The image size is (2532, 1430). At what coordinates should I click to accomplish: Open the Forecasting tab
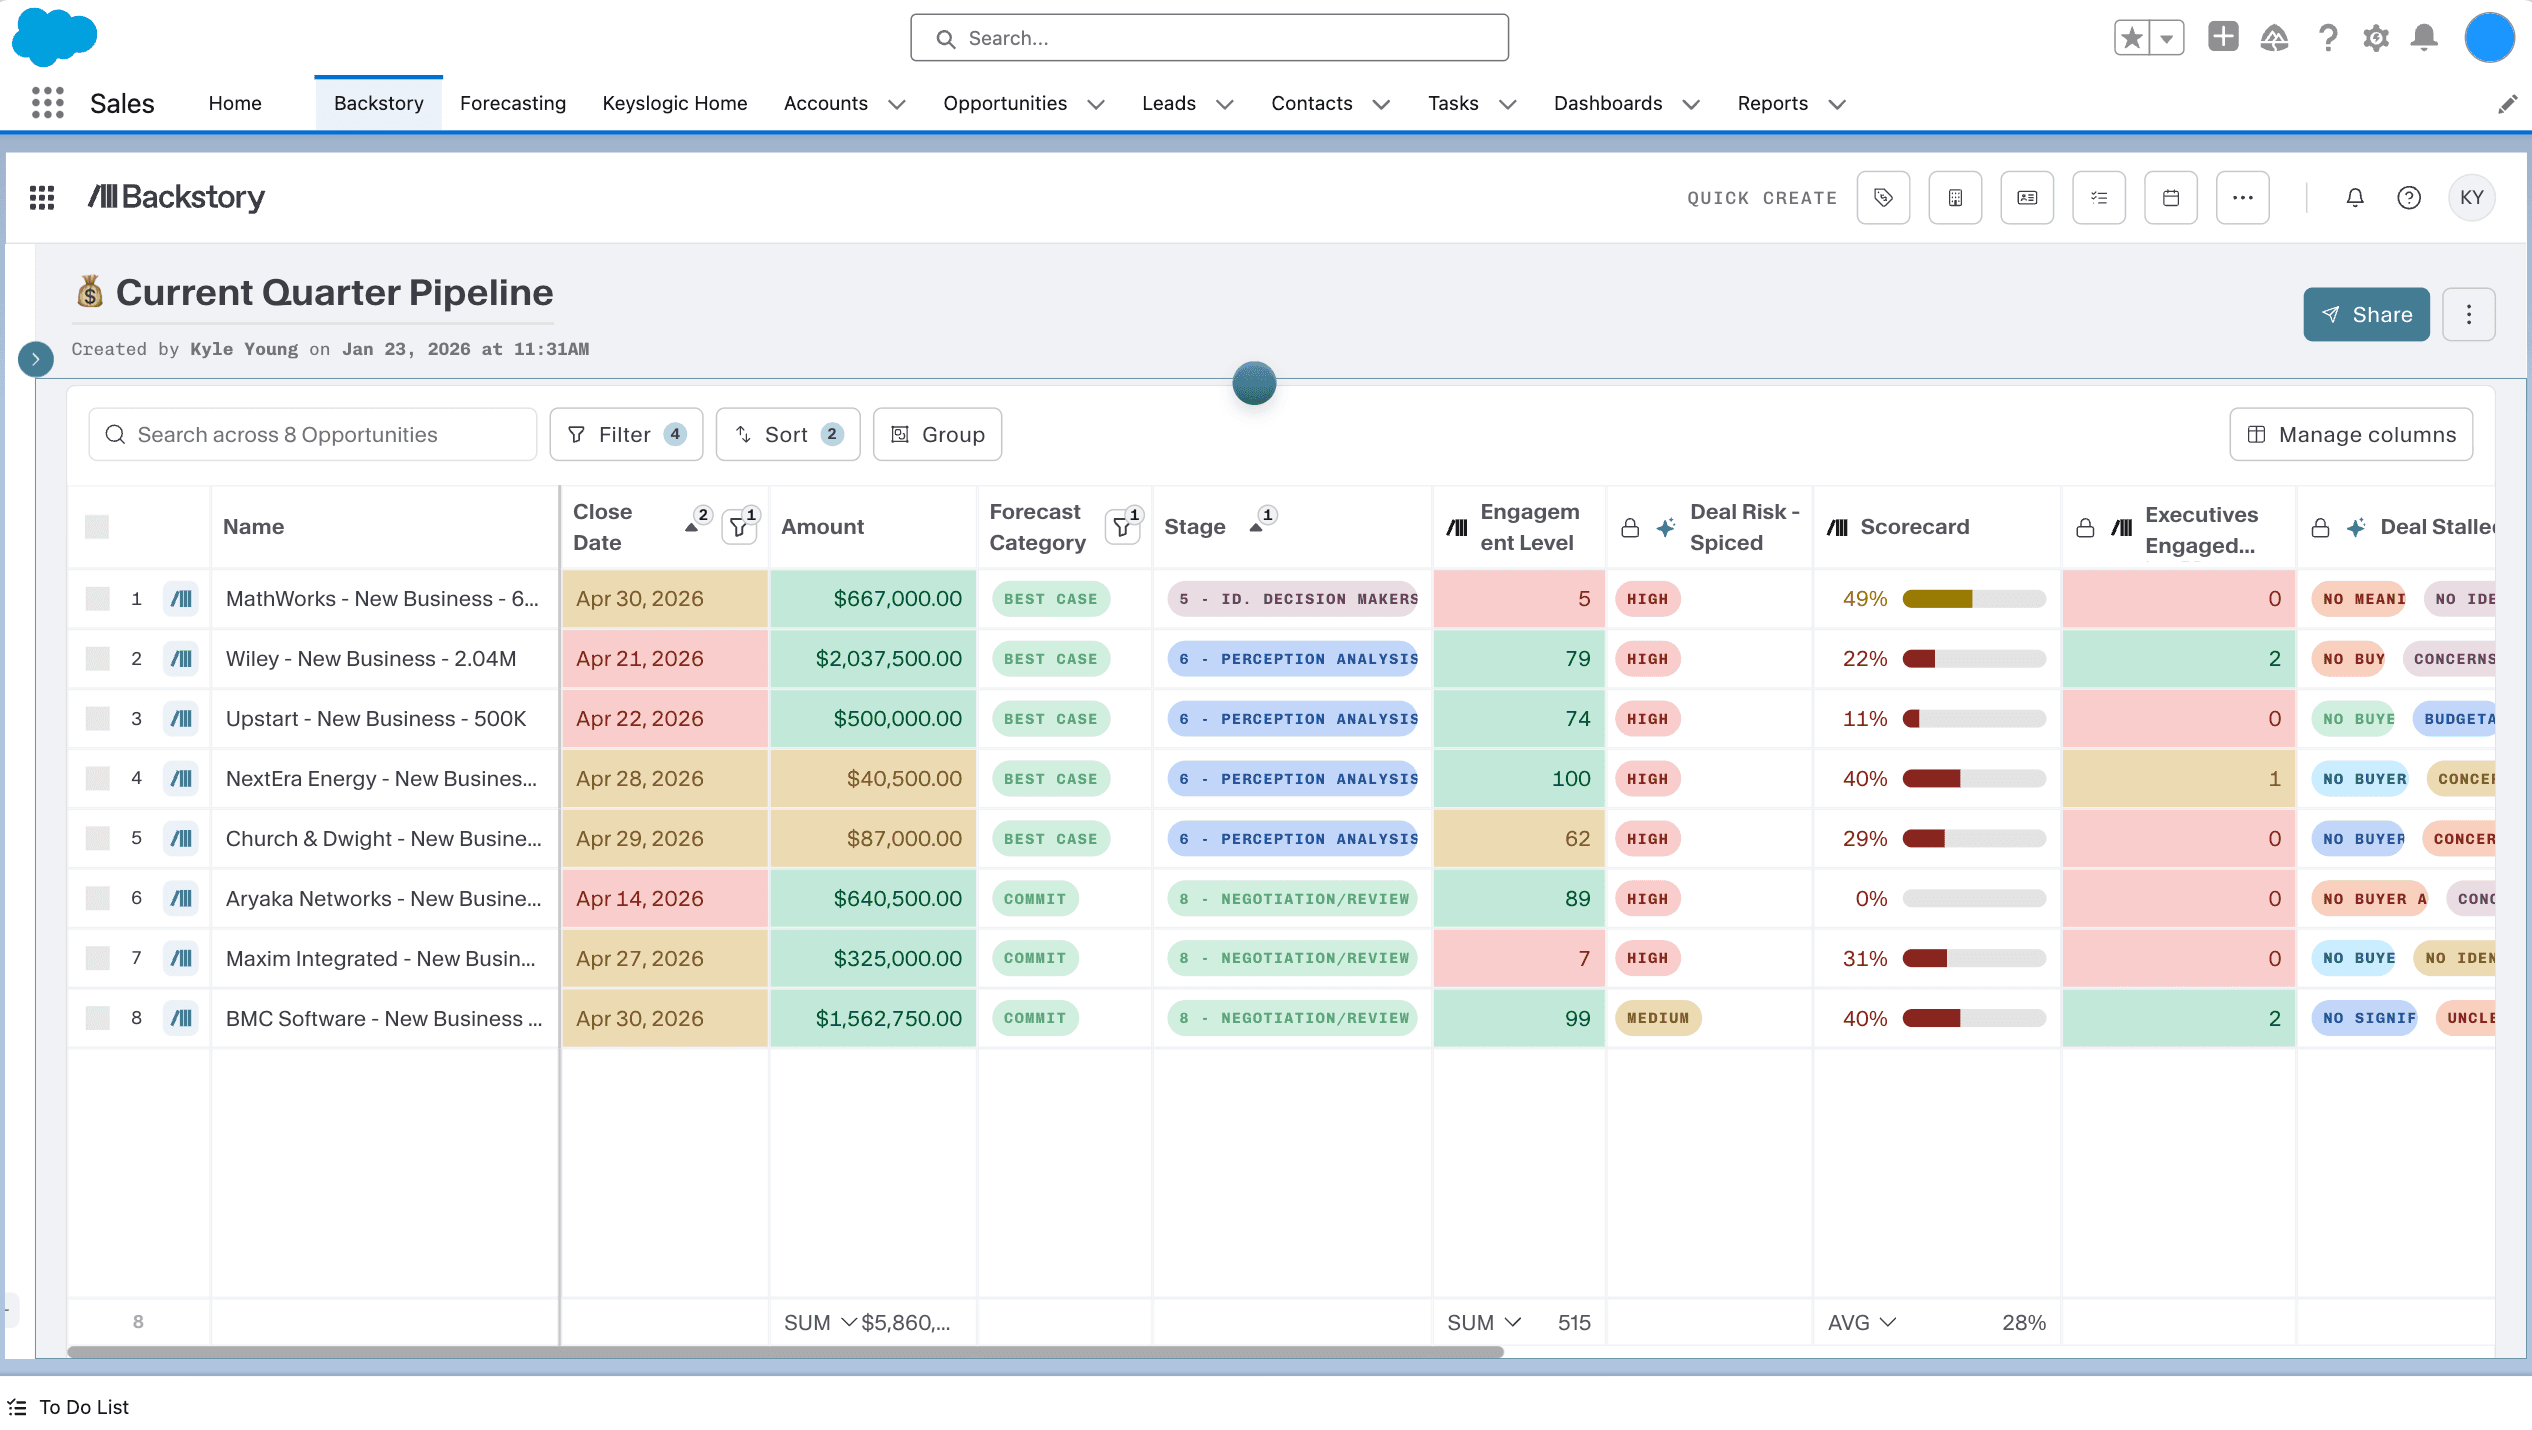tap(513, 103)
